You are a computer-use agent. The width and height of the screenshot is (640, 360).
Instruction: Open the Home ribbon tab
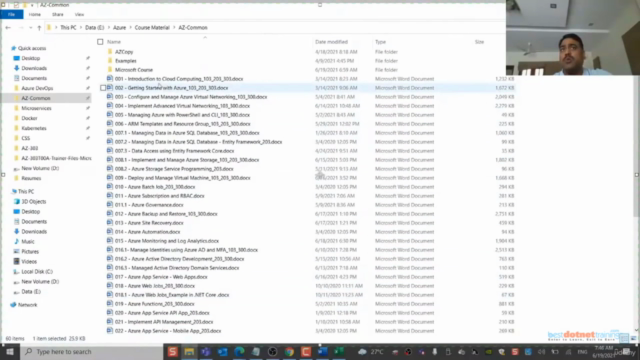pos(35,14)
